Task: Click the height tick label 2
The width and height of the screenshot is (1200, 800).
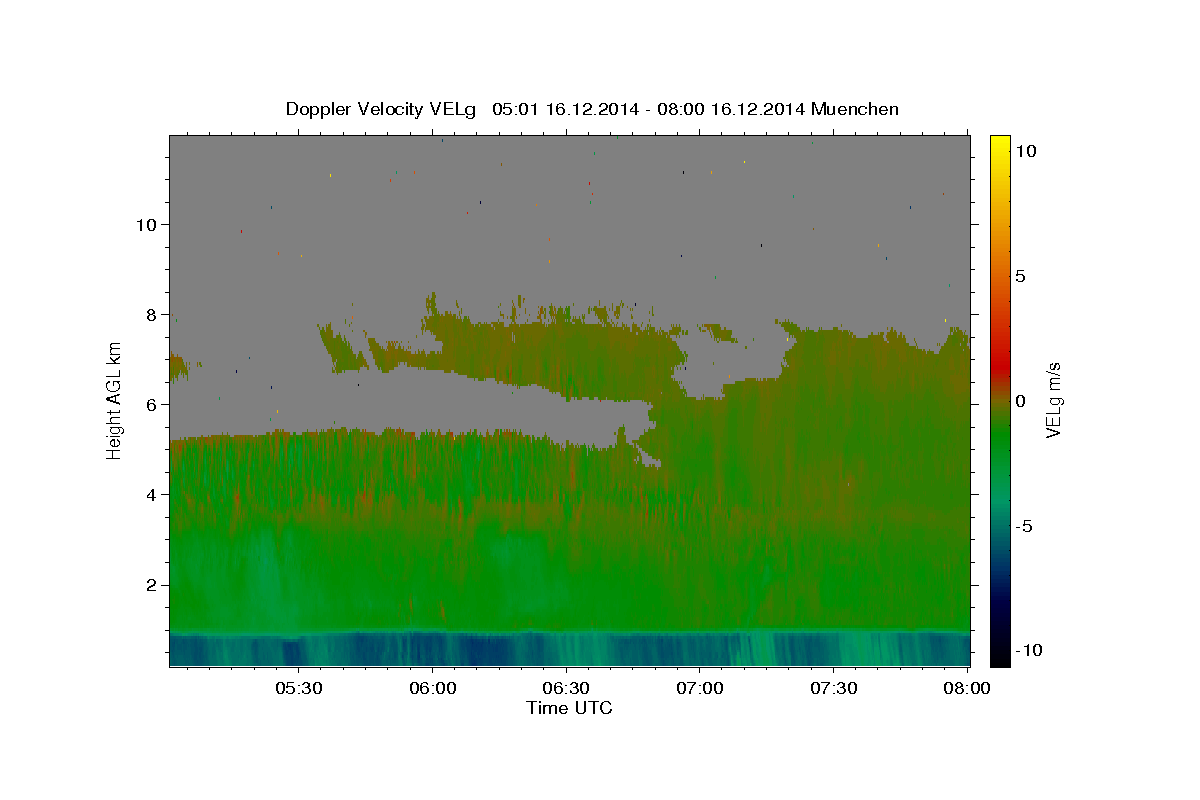Action: click(x=152, y=584)
